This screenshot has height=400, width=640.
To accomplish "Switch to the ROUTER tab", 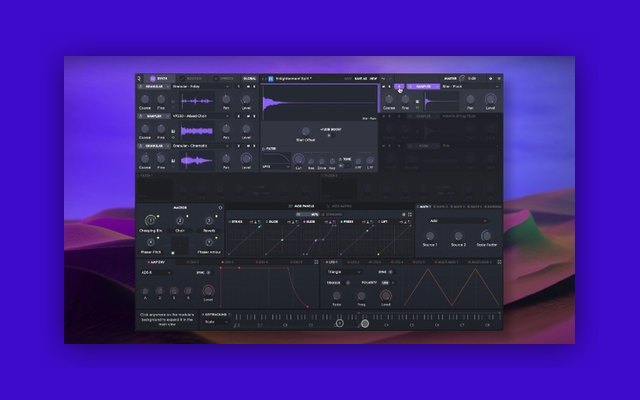I will coord(191,78).
